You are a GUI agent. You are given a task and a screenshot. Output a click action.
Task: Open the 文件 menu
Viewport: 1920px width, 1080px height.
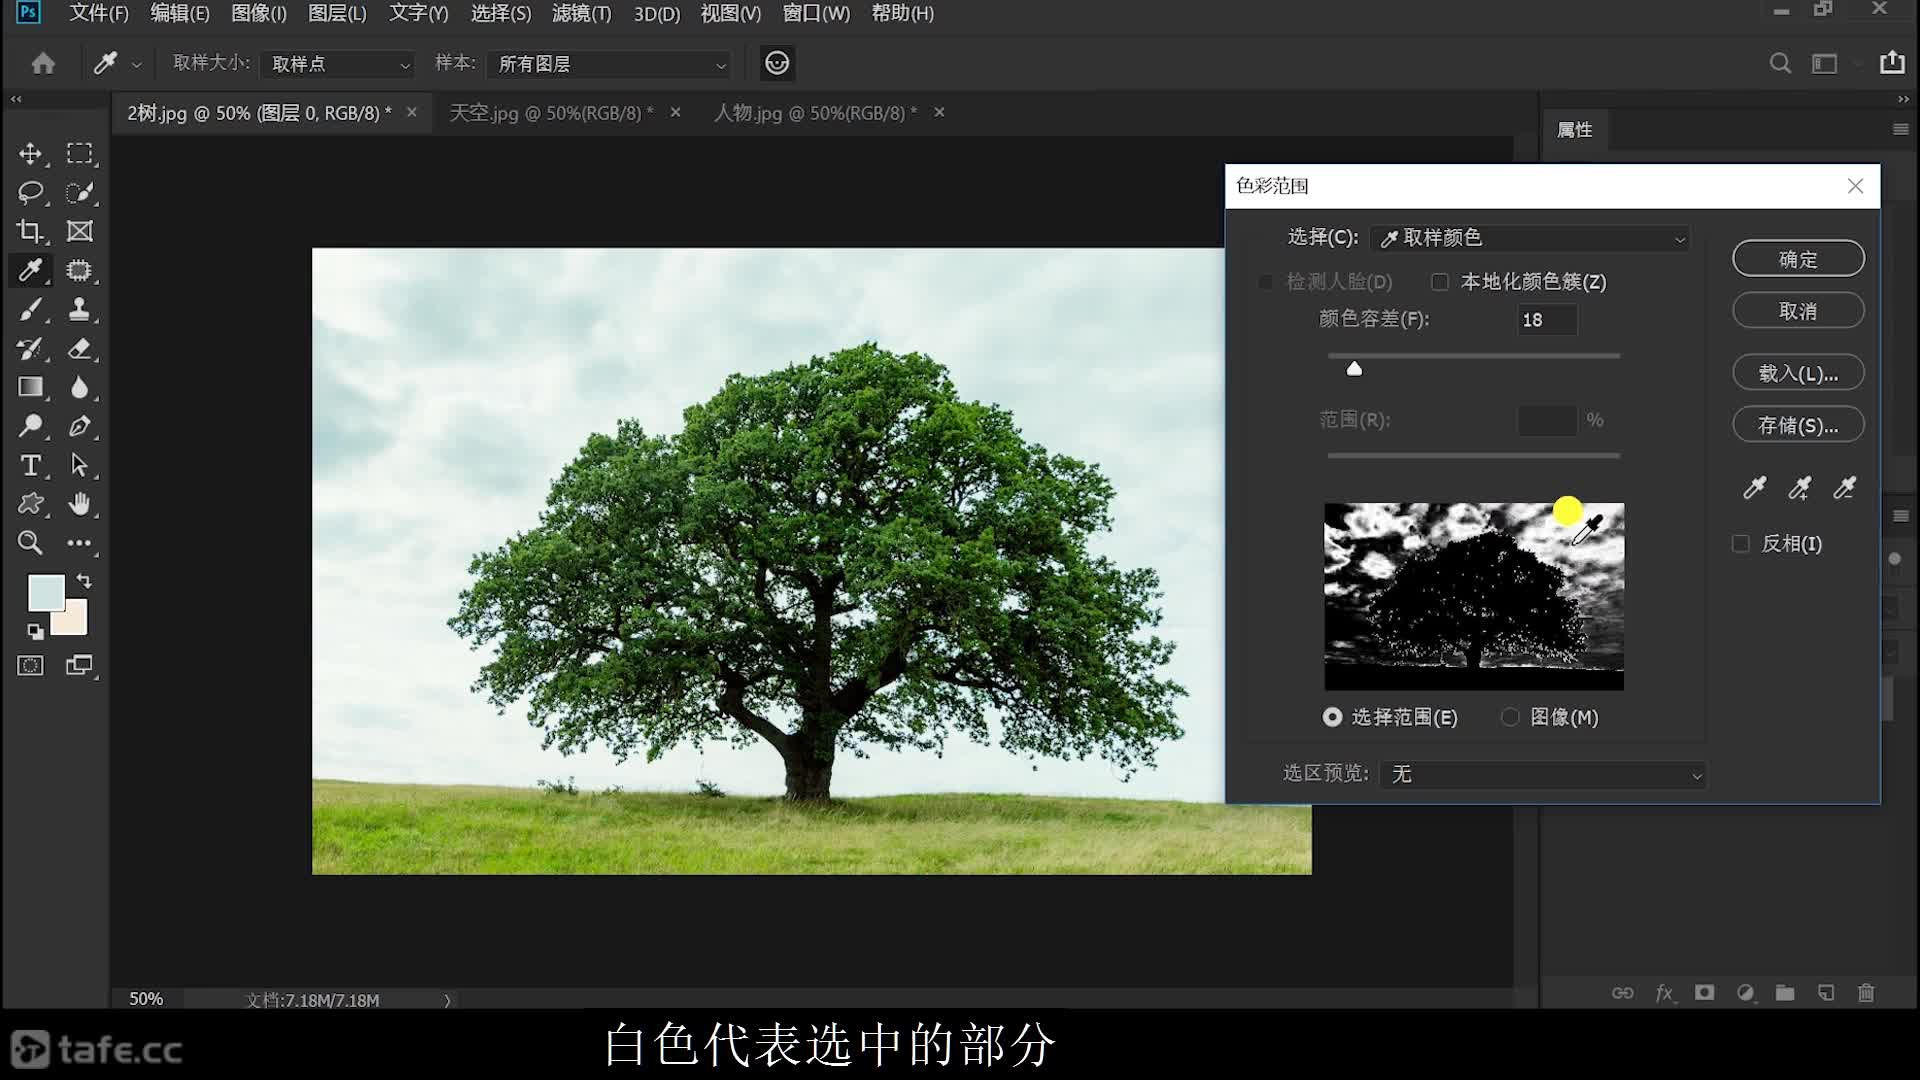coord(98,13)
